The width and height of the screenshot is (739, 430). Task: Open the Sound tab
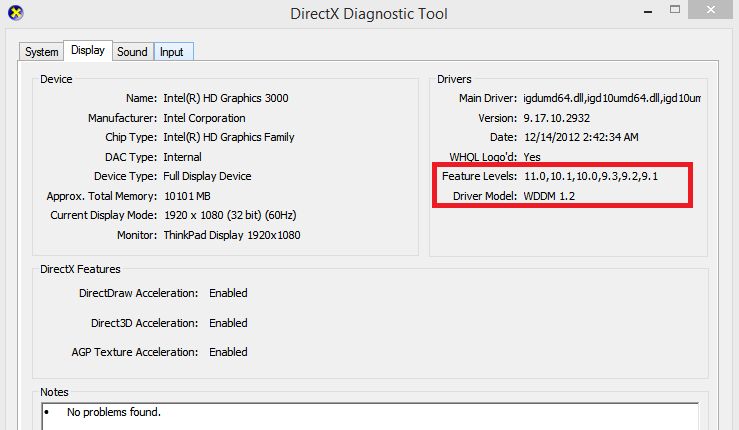tap(132, 52)
